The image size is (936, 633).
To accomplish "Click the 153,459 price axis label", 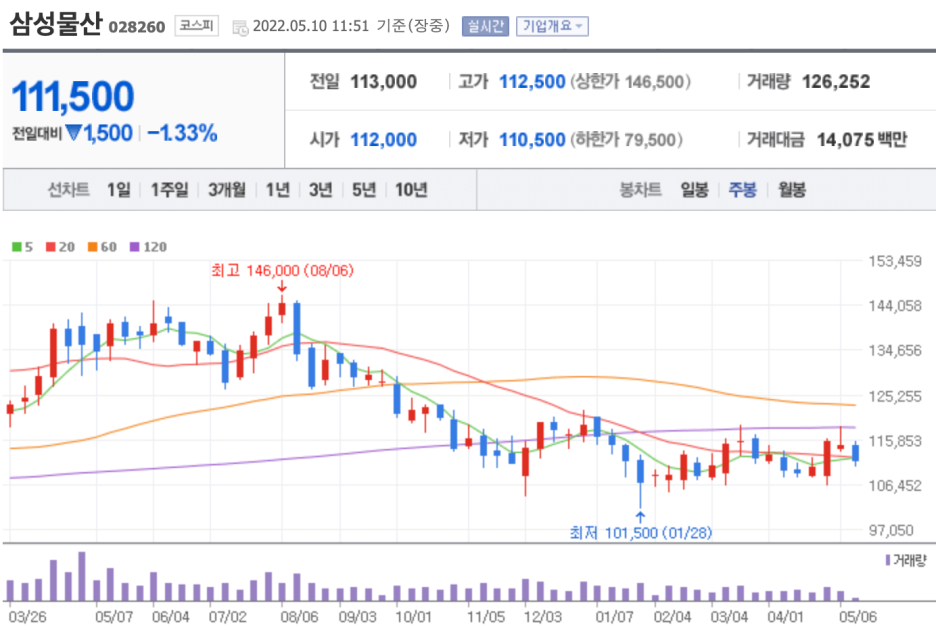I will pyautogui.click(x=895, y=261).
